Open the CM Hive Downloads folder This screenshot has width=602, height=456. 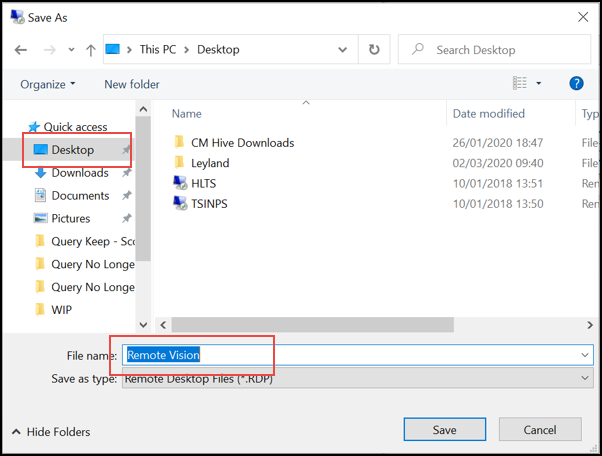[242, 143]
